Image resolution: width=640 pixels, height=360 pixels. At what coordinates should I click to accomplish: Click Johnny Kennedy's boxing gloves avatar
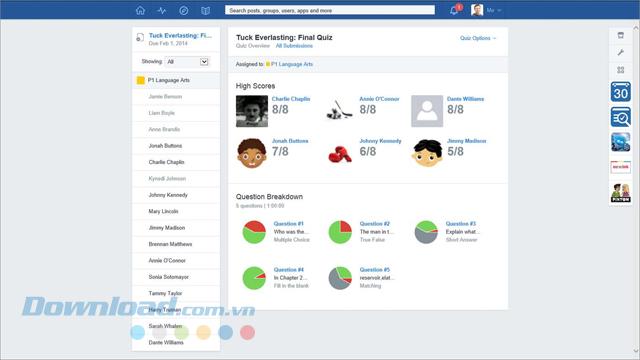tap(340, 154)
